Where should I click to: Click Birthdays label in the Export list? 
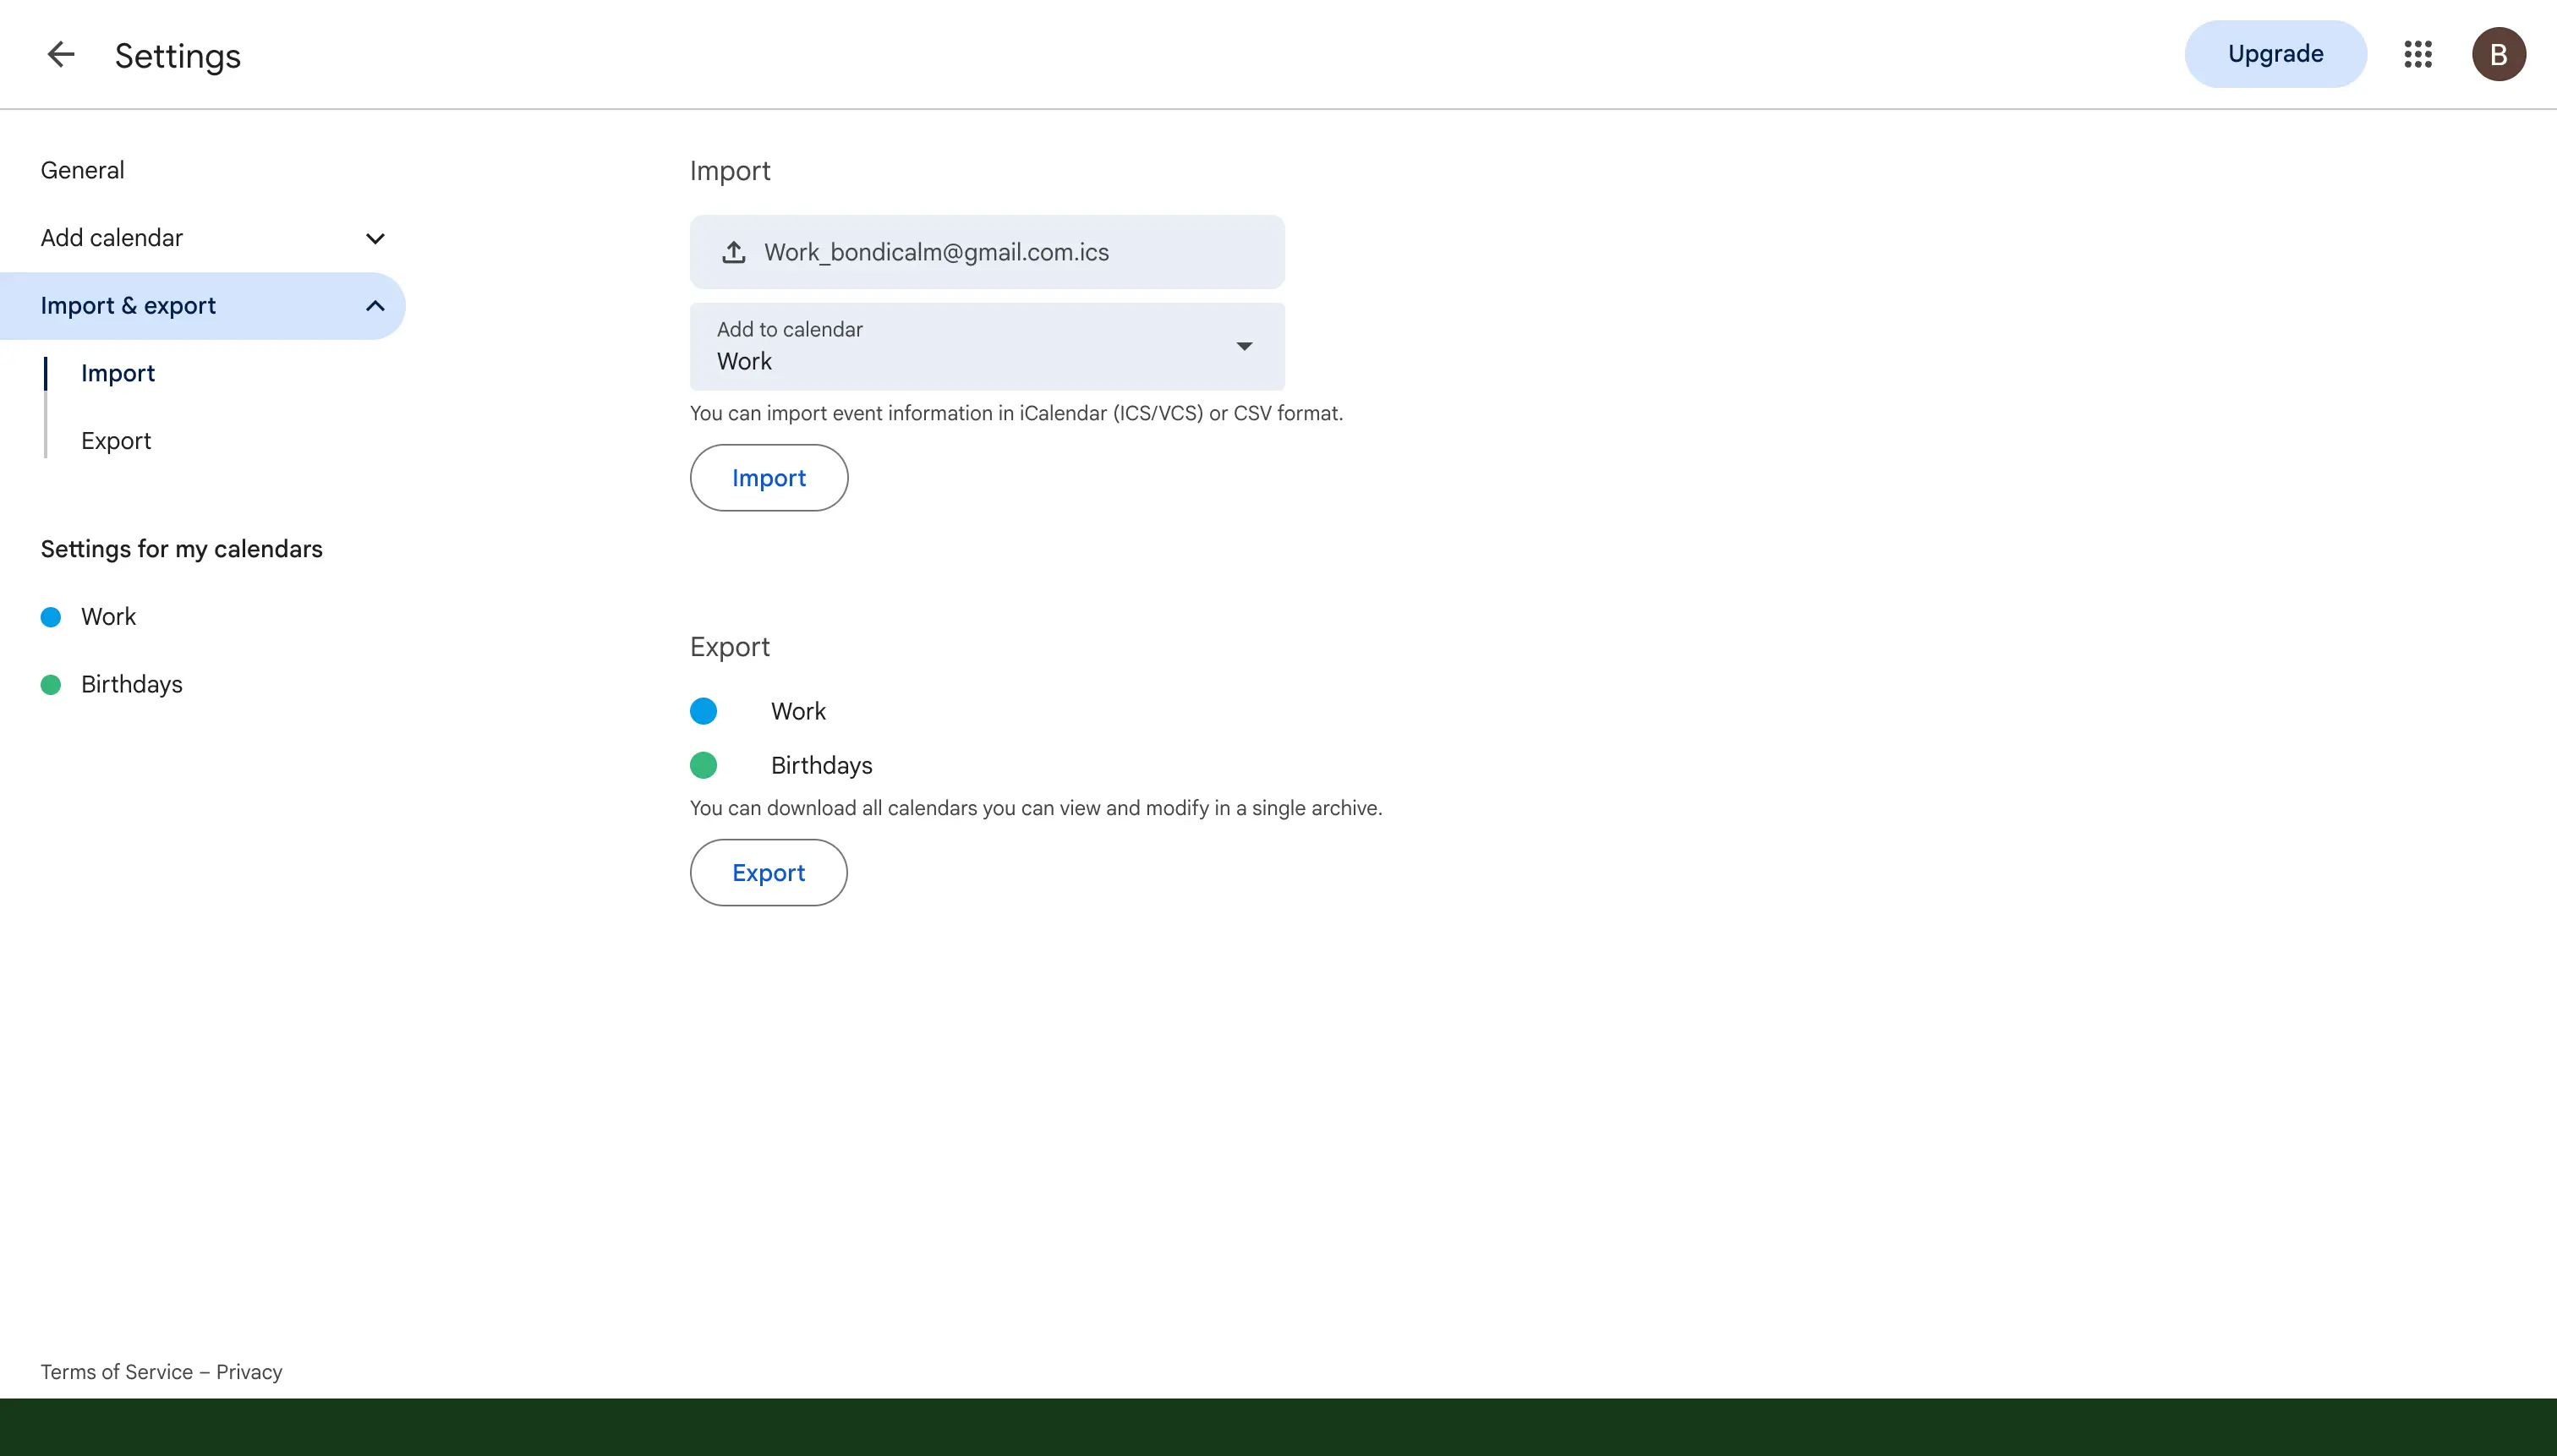[821, 765]
